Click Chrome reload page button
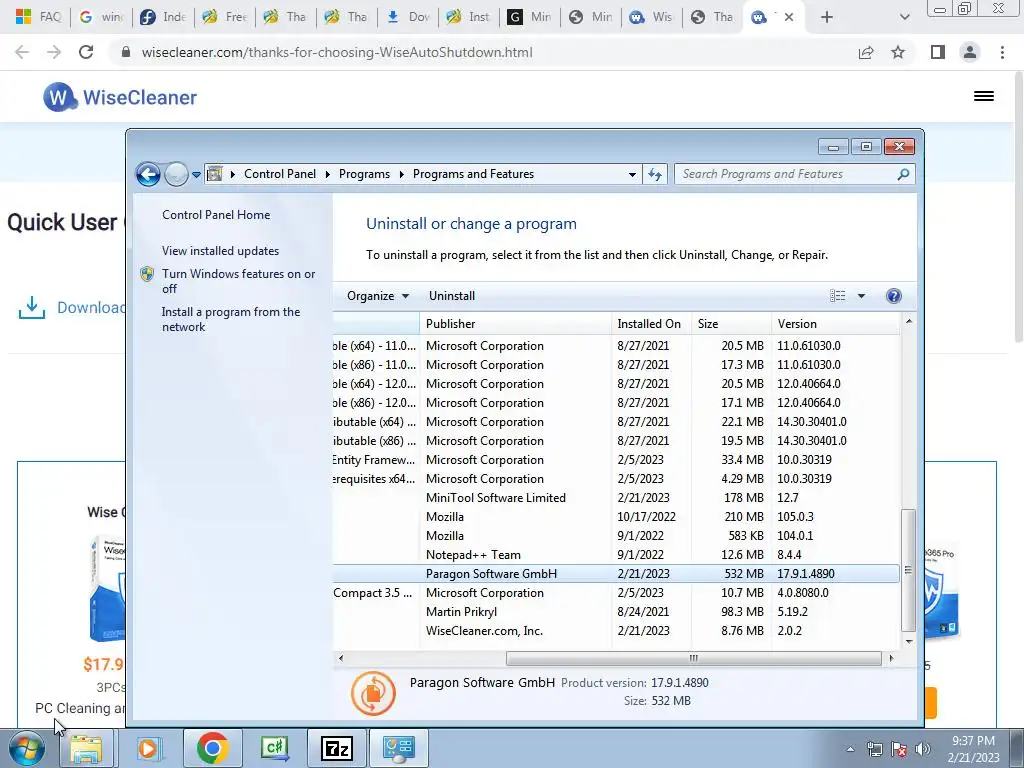Screen dimensions: 1024x768 tap(86, 52)
